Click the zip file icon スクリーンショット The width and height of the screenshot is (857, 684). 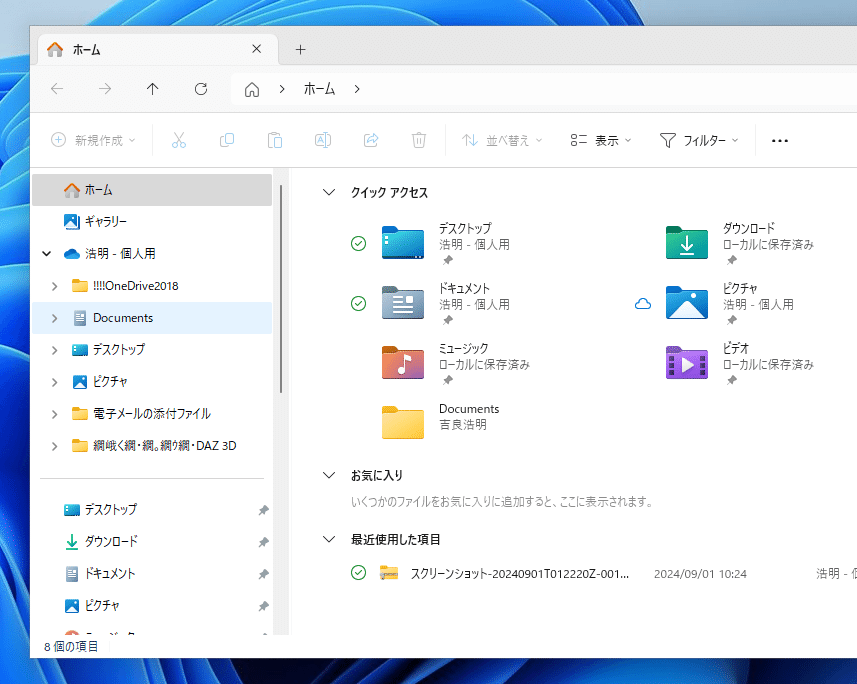point(389,573)
